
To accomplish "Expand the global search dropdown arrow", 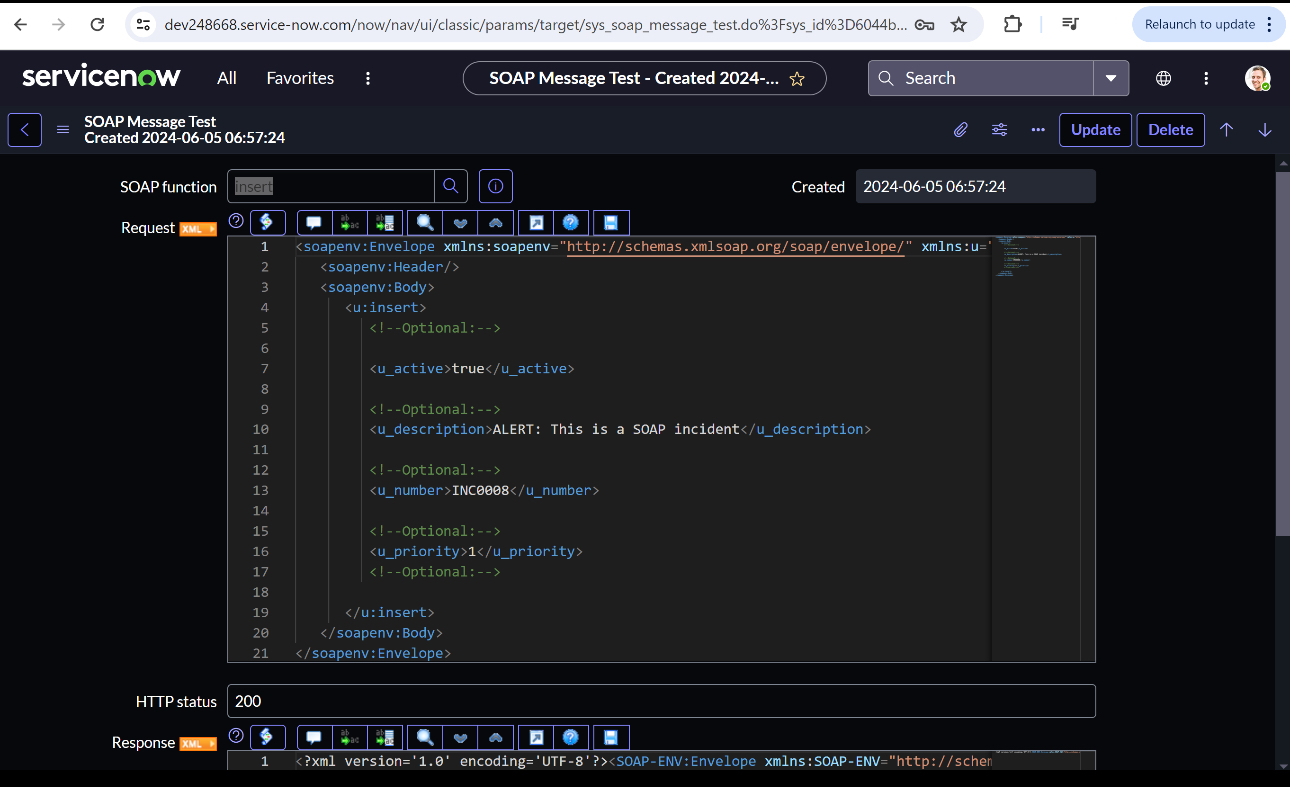I will 1111,78.
